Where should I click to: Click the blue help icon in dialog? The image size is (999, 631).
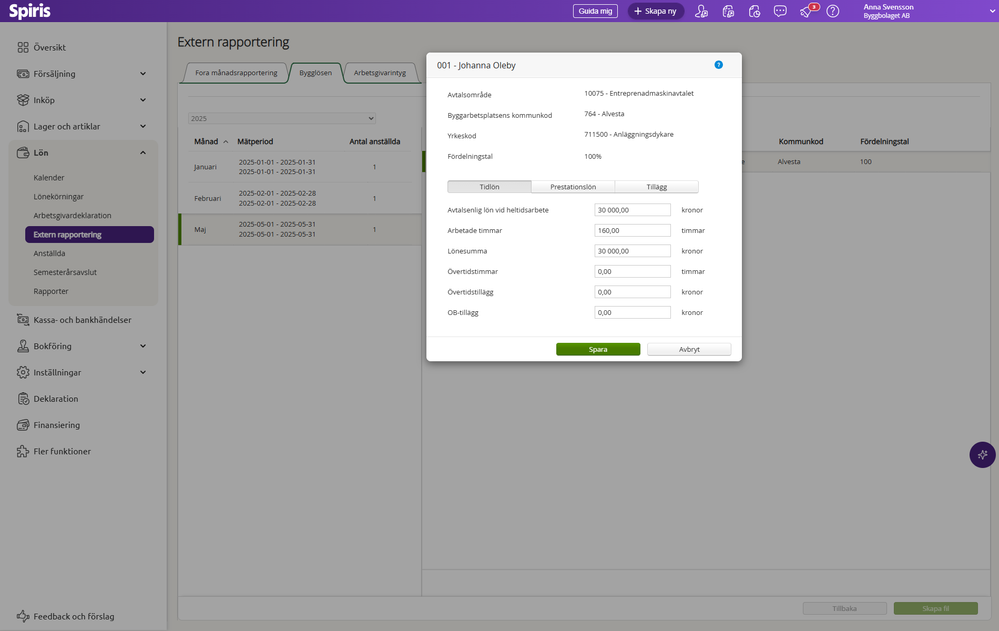tap(718, 65)
